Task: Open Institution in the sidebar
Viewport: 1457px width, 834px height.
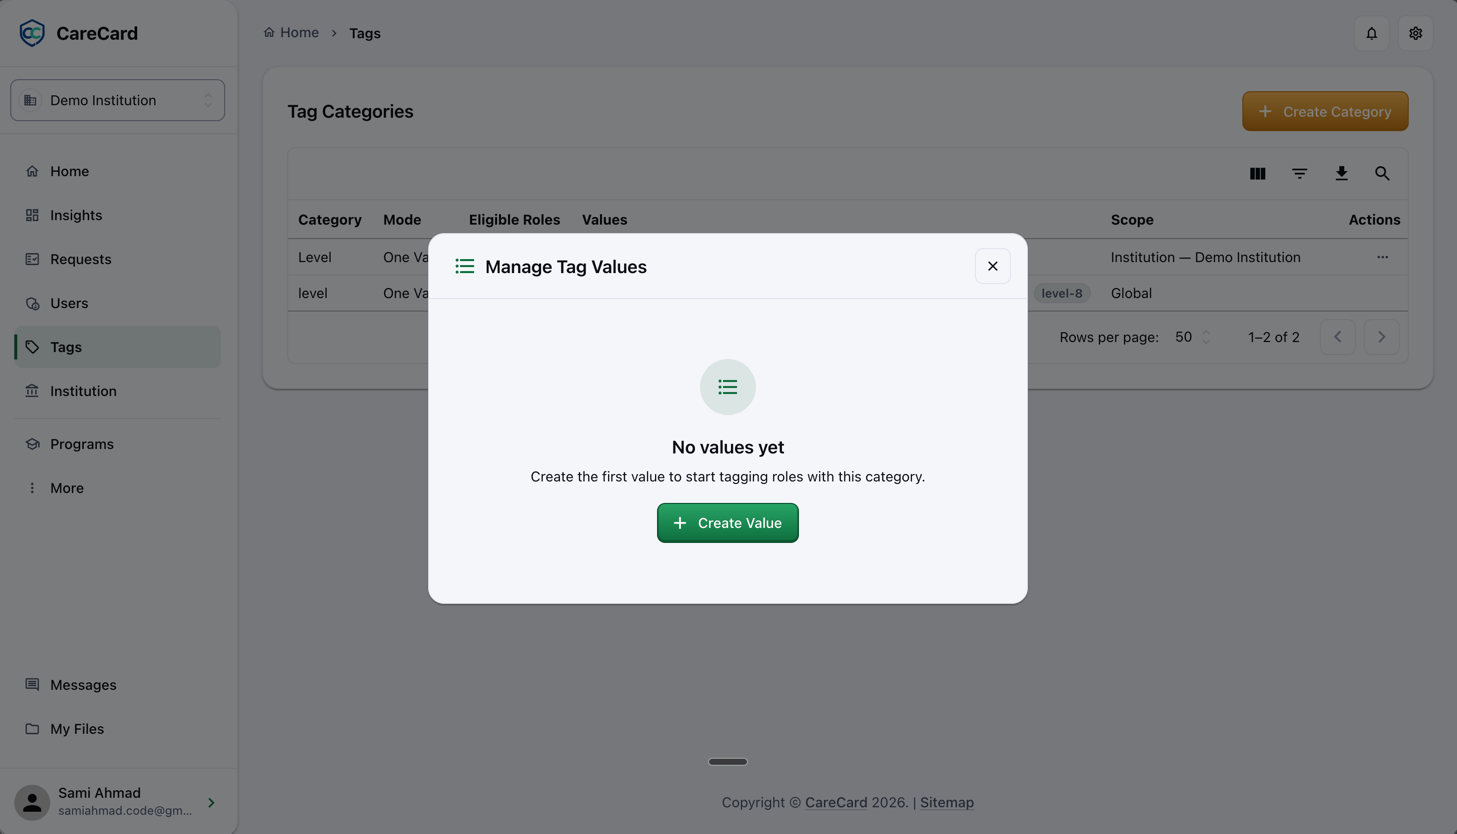Action: click(117, 391)
